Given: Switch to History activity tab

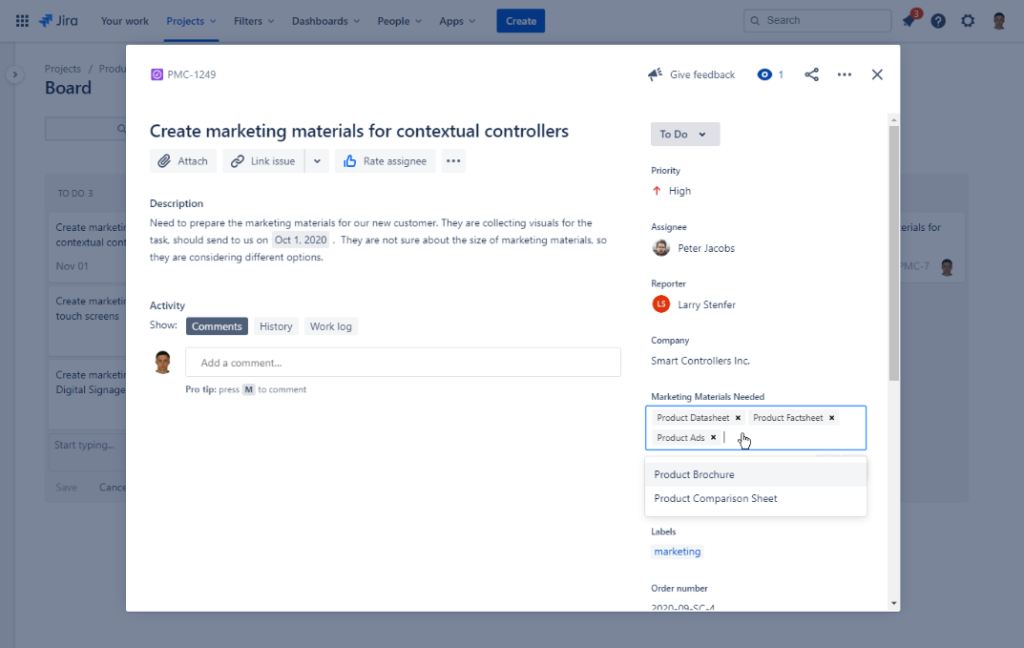Looking at the screenshot, I should click(x=276, y=326).
